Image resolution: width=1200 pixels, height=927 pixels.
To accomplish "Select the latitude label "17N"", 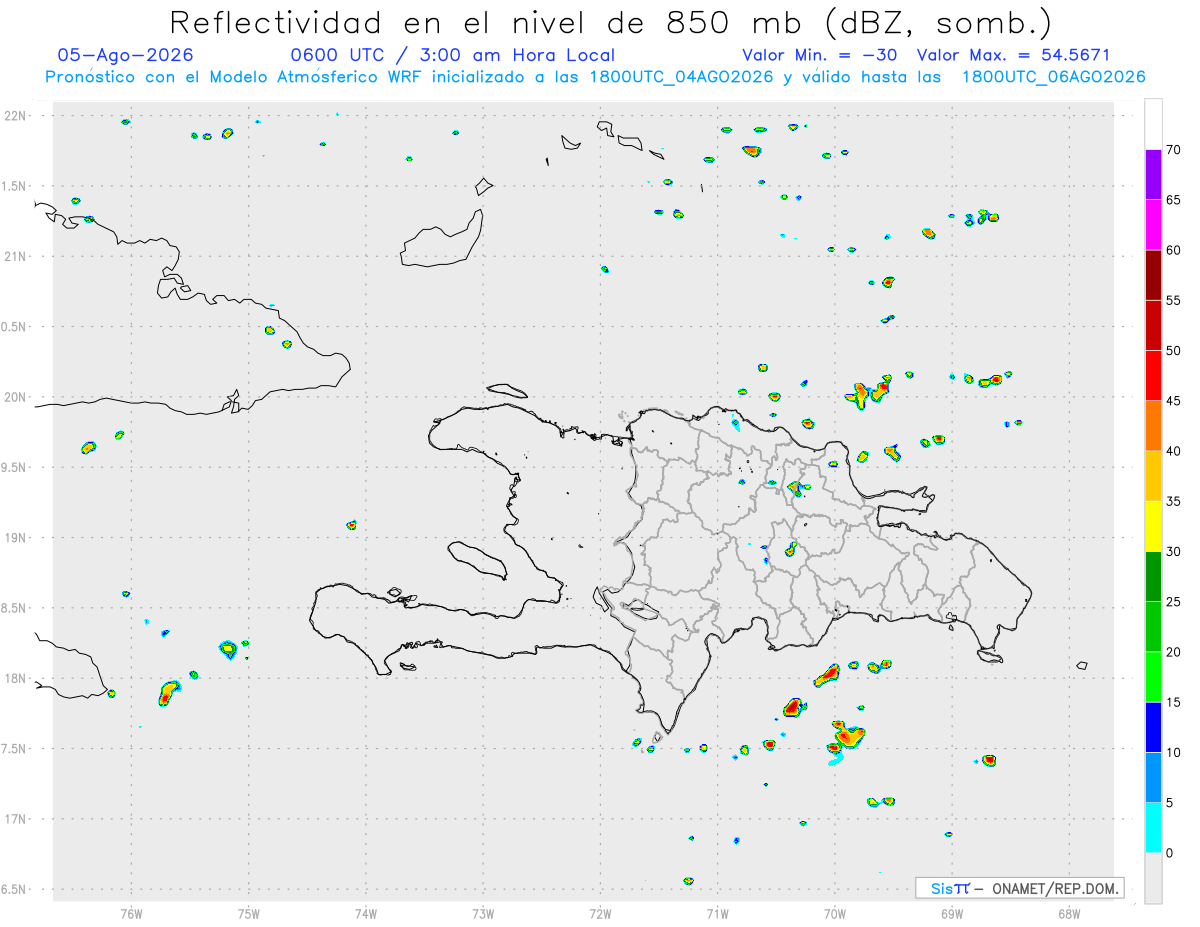I will 15,819.
